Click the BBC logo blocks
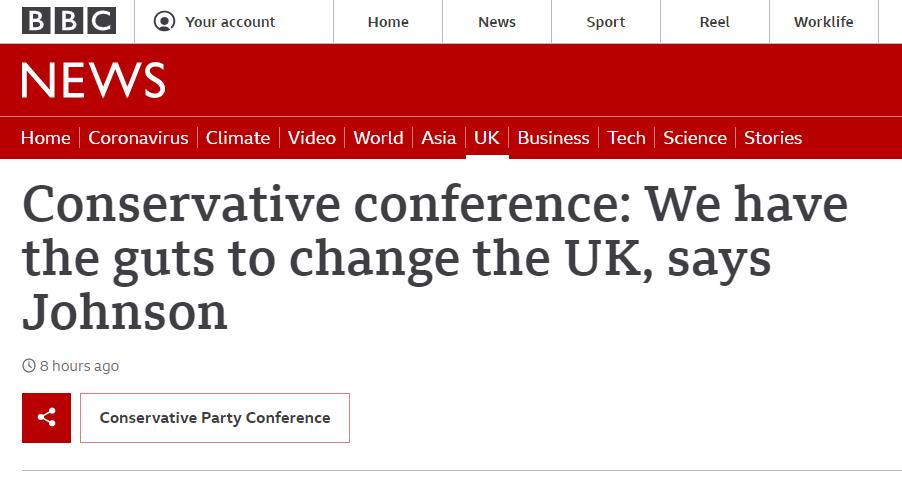 tap(69, 21)
